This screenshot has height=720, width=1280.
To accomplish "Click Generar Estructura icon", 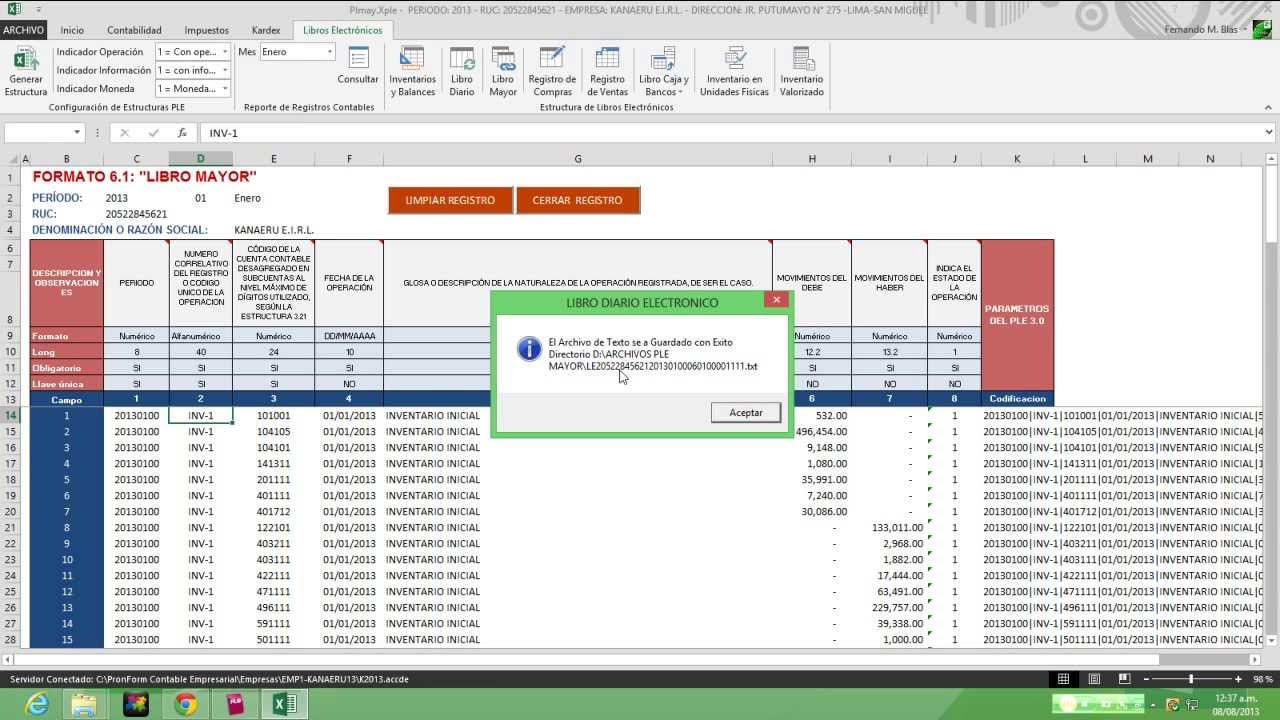I will click(26, 71).
